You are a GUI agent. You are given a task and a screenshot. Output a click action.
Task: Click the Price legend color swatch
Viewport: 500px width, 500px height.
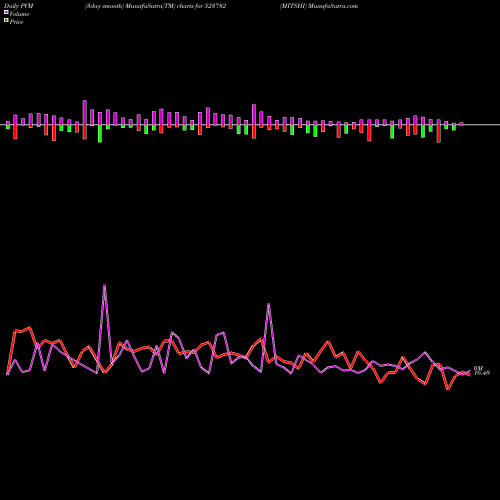6,21
